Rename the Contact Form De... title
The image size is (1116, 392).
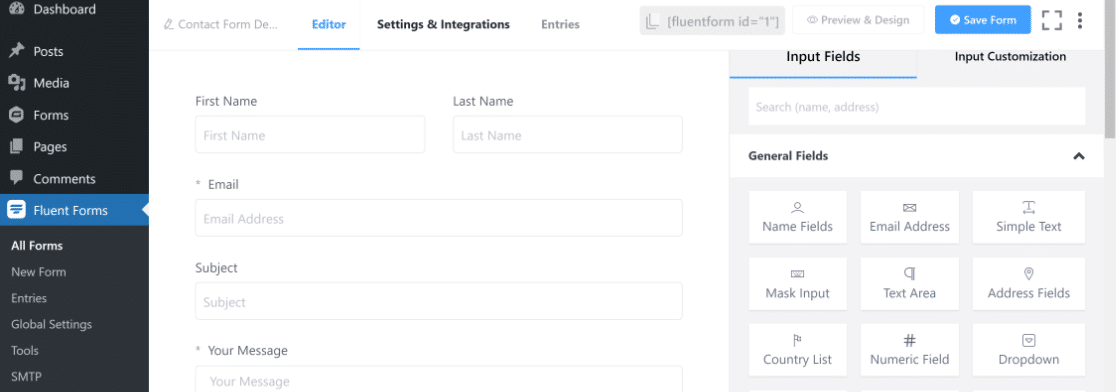(228, 24)
